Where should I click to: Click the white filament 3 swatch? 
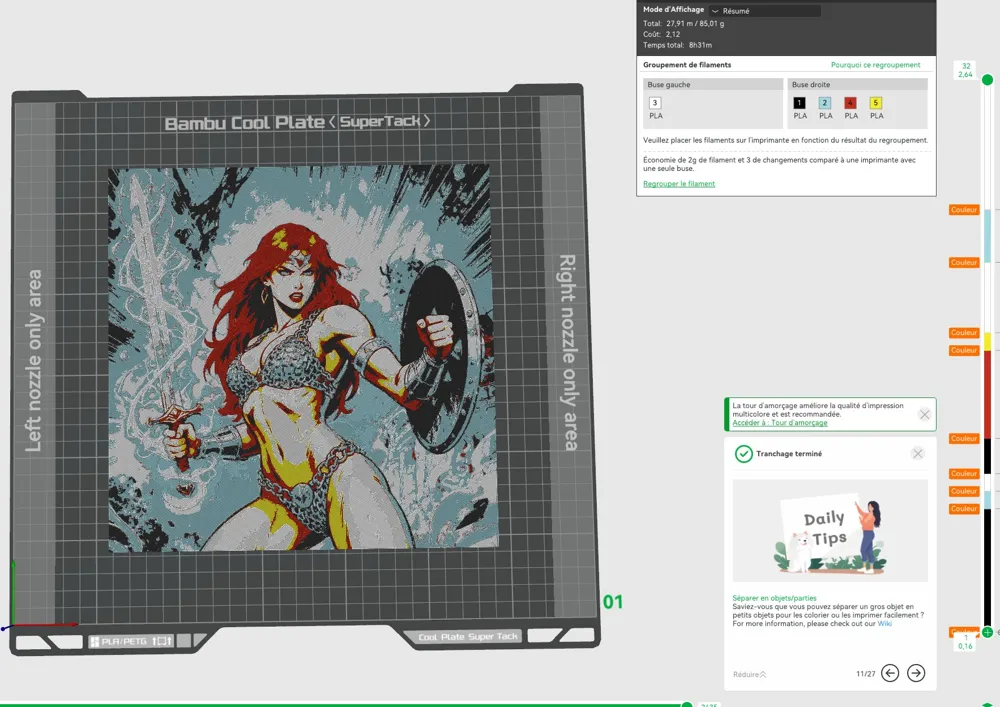655,103
